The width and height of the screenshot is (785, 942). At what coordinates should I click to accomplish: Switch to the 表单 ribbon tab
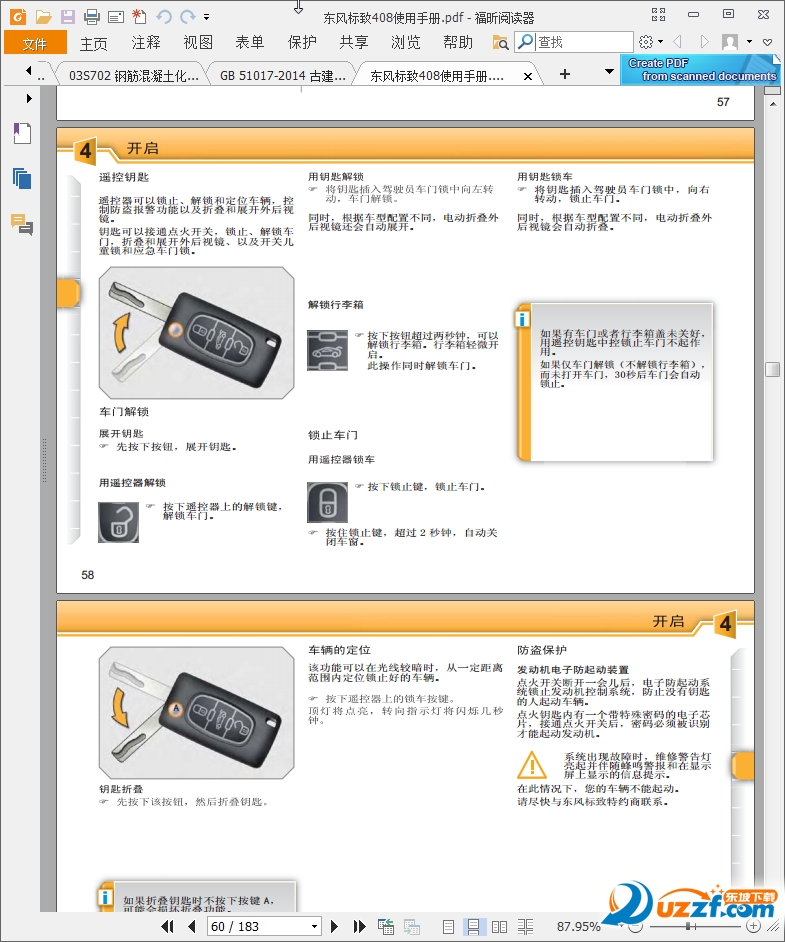pos(250,43)
